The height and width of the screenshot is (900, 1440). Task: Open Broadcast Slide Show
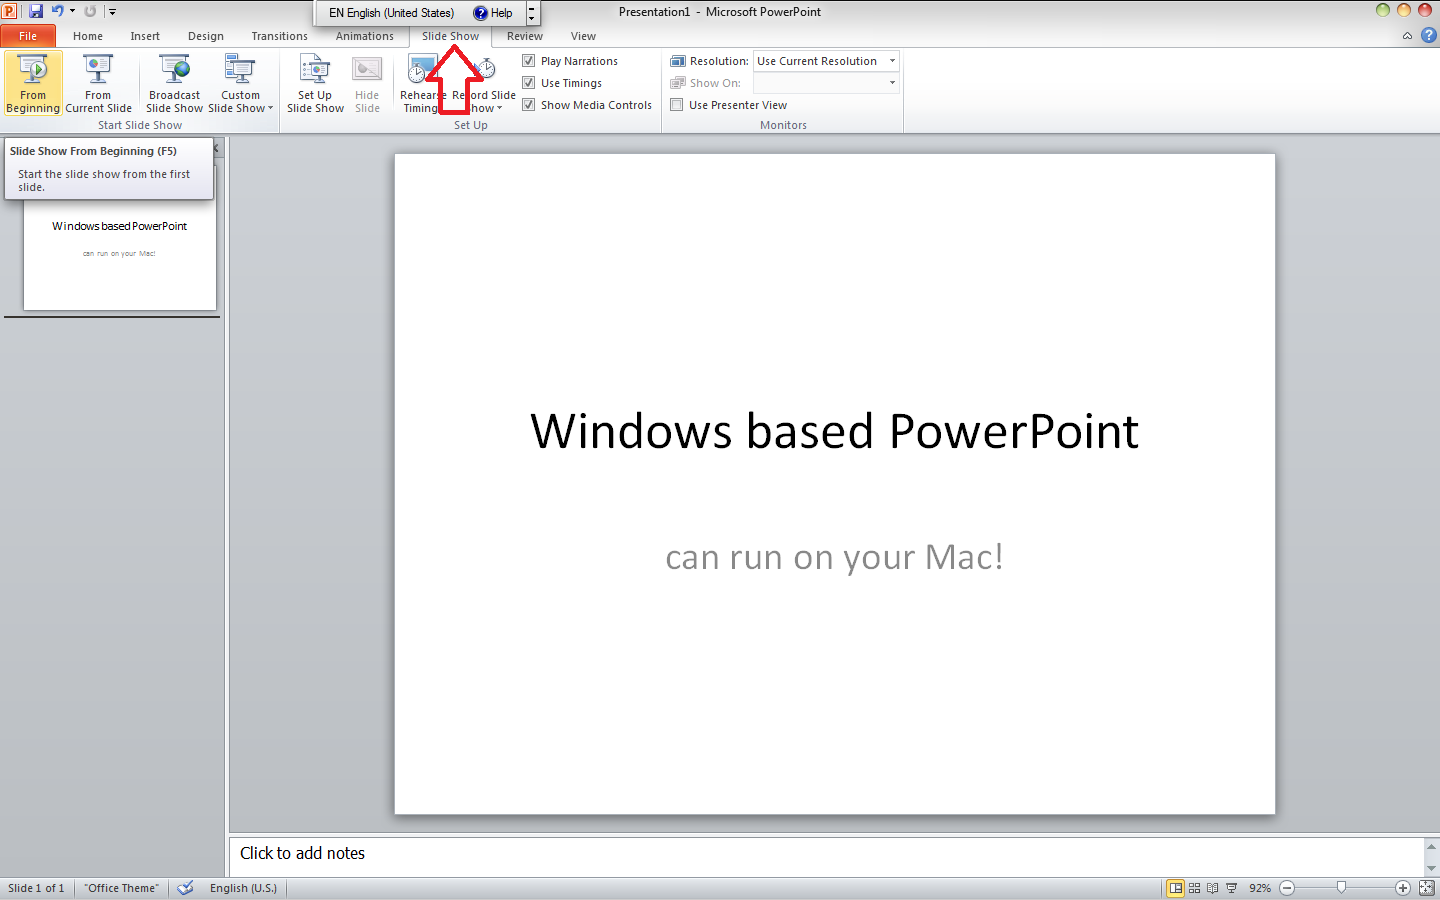pyautogui.click(x=175, y=83)
